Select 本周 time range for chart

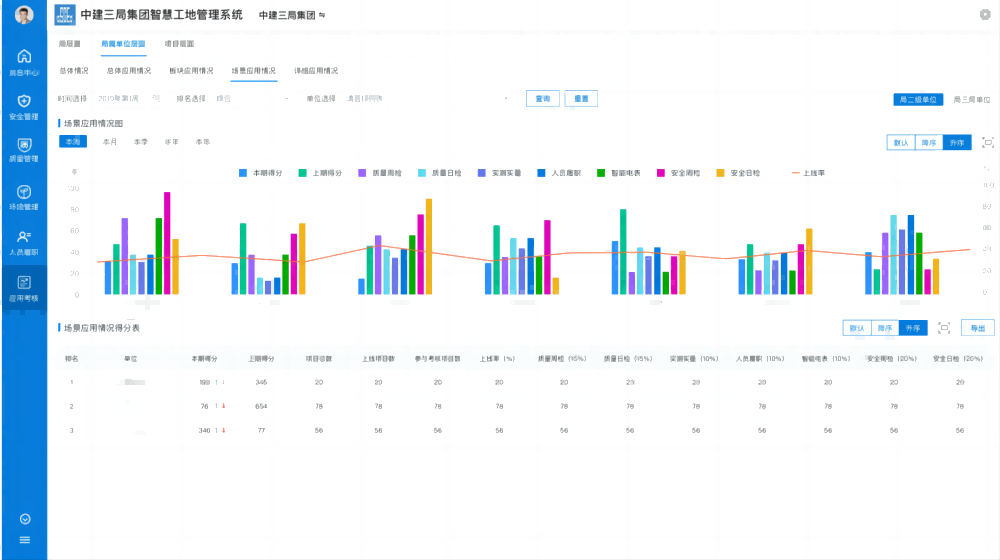click(73, 142)
